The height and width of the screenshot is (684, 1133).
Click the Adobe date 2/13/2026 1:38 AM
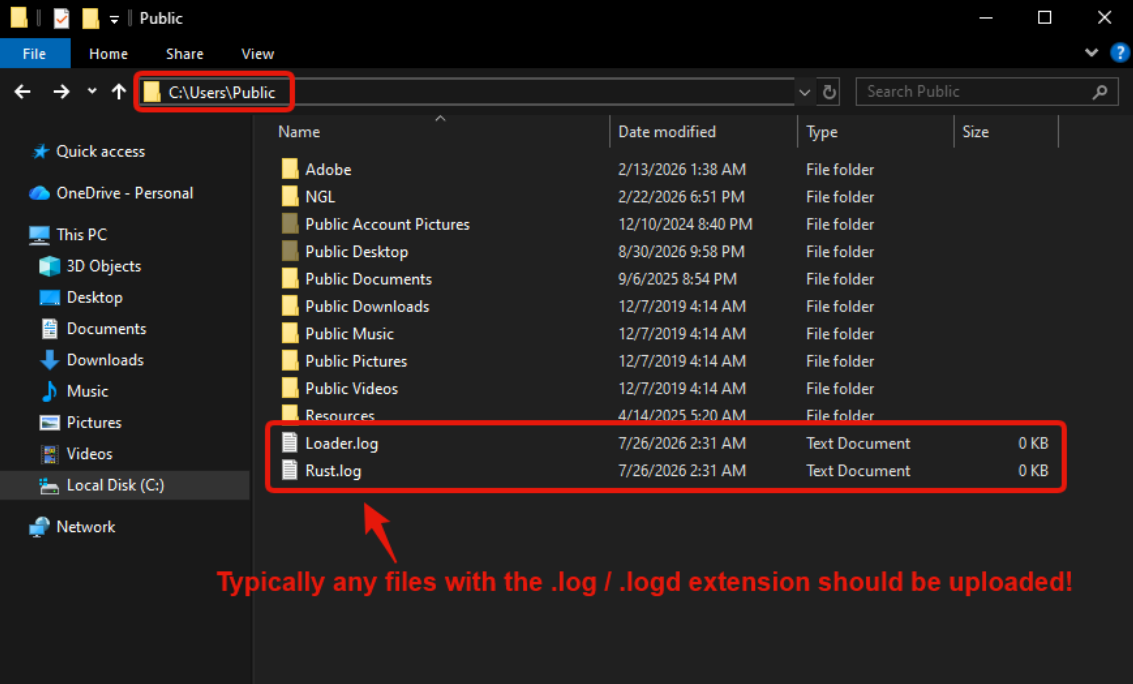pyautogui.click(x=682, y=169)
